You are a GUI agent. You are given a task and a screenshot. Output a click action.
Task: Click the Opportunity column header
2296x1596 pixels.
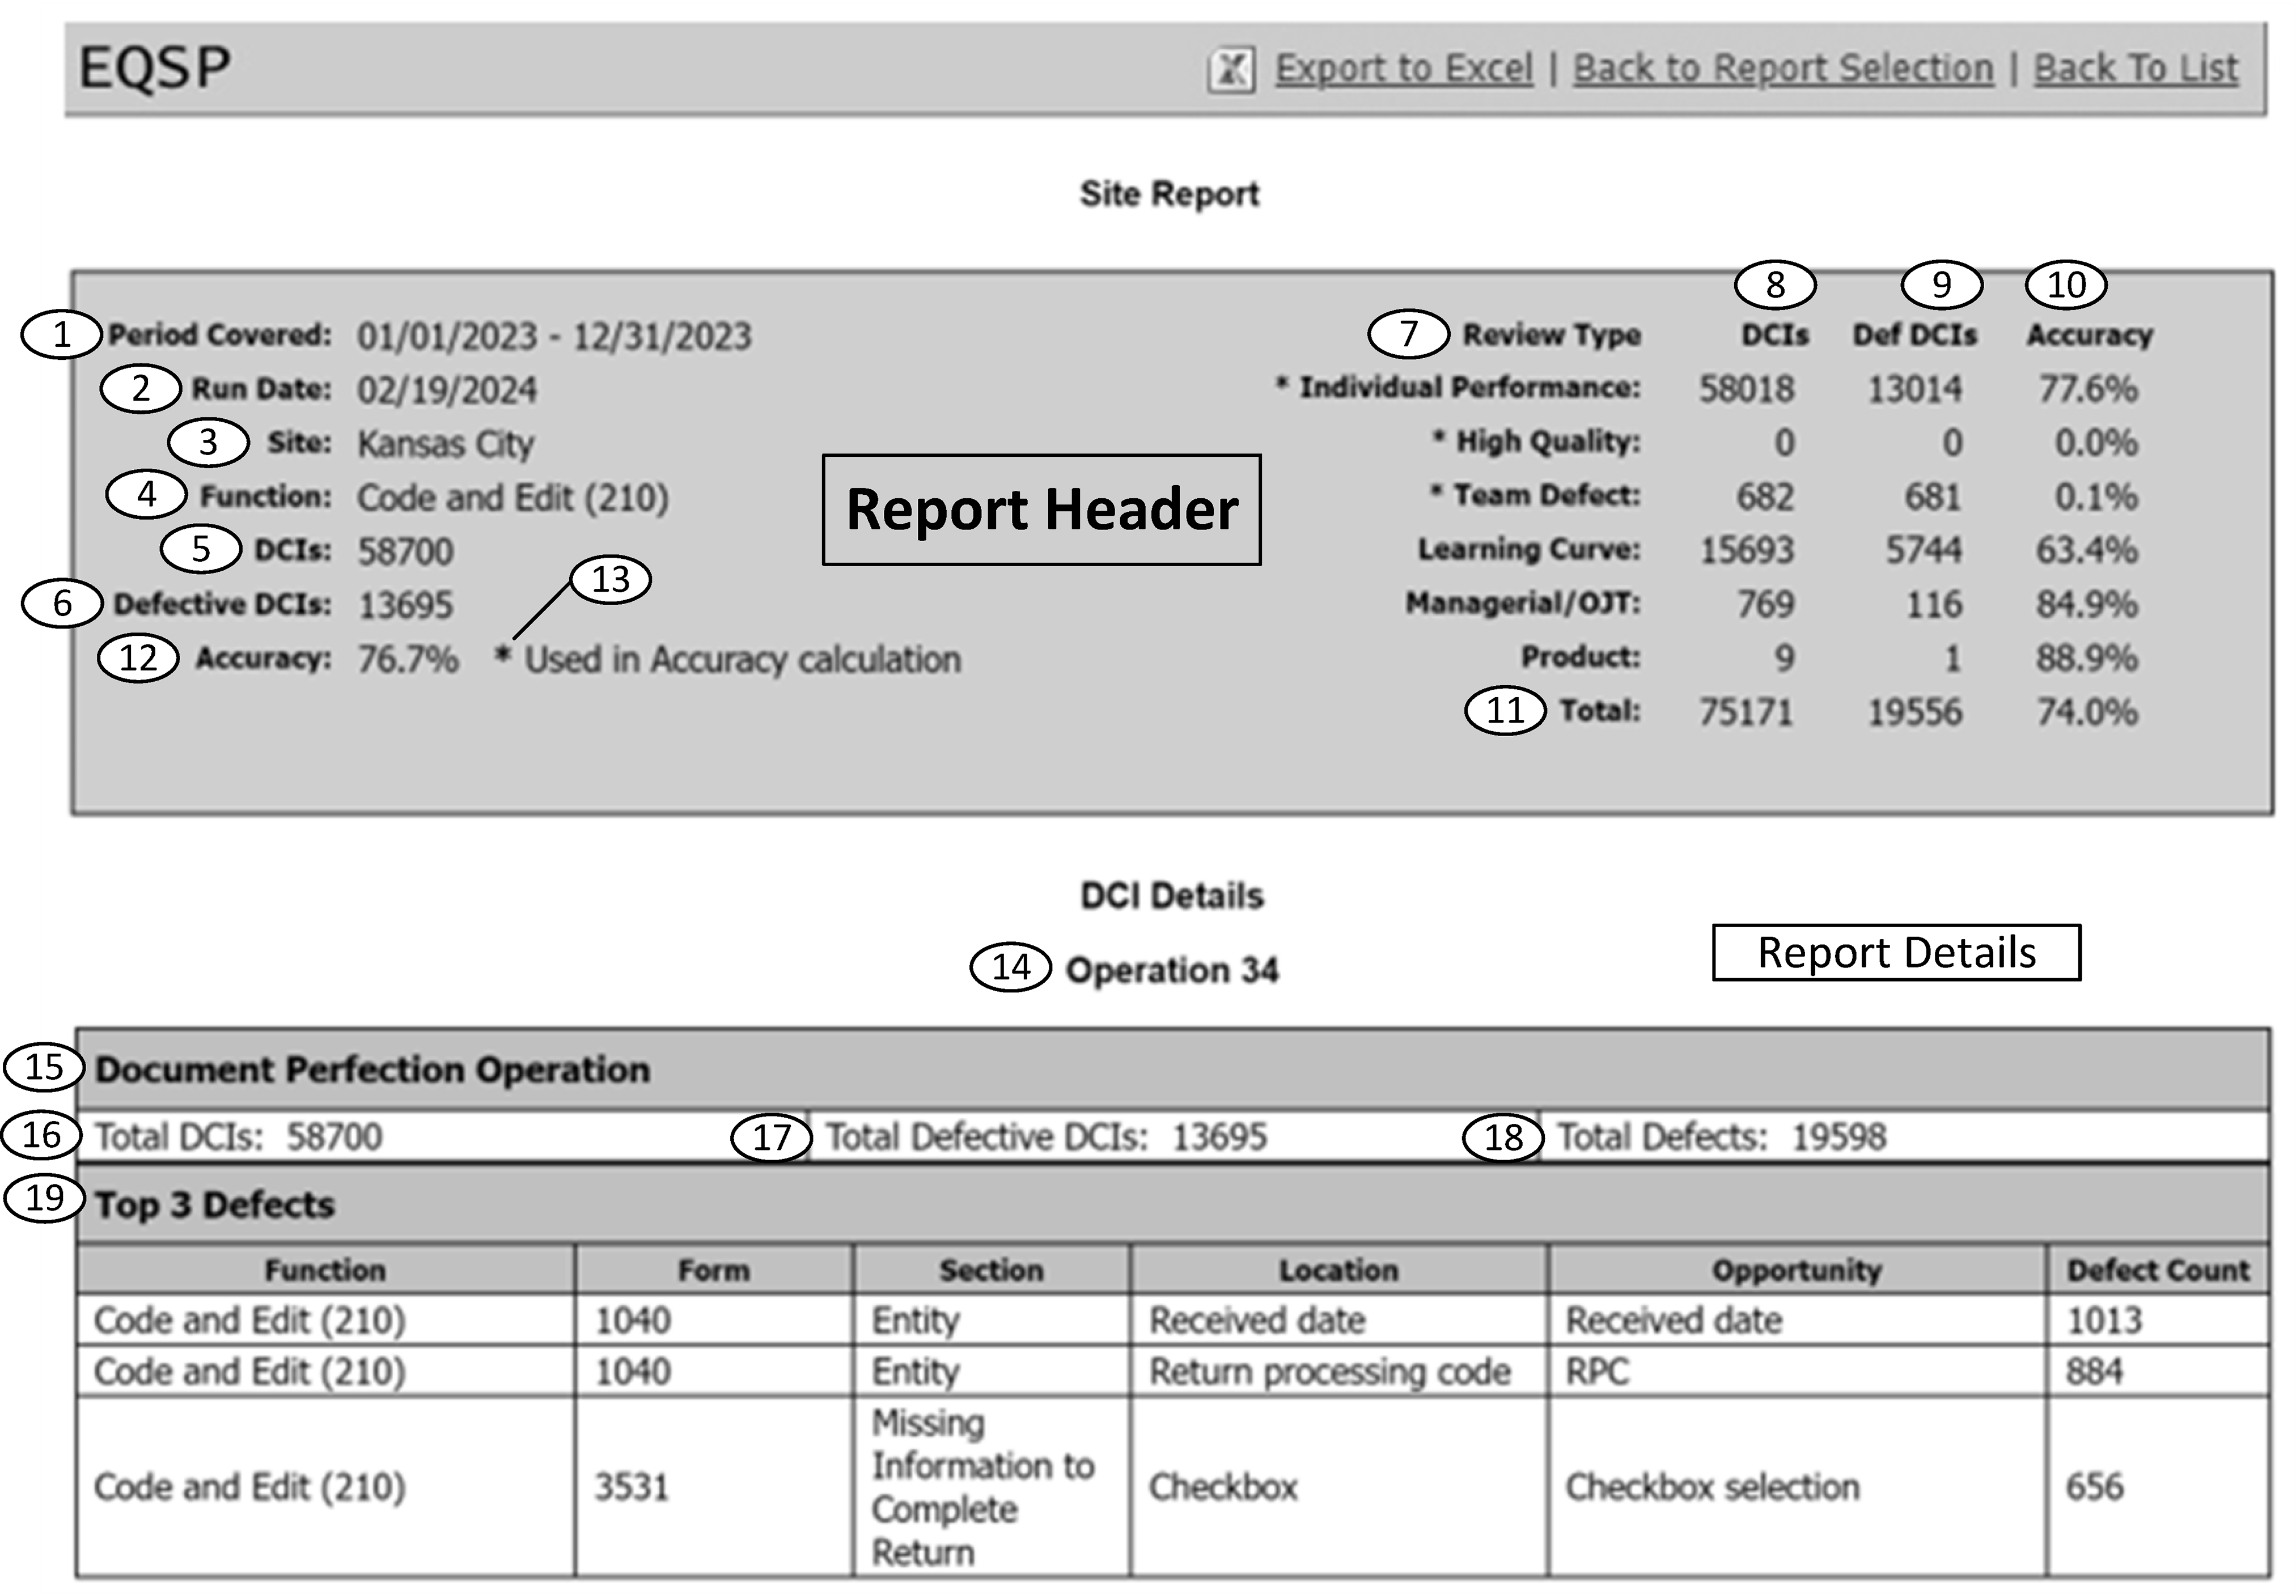coord(1796,1270)
